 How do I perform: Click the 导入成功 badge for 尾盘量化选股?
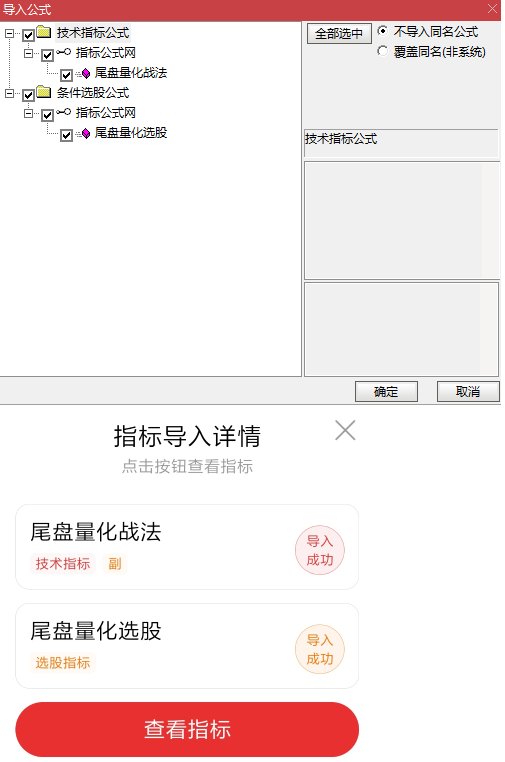(x=320, y=649)
